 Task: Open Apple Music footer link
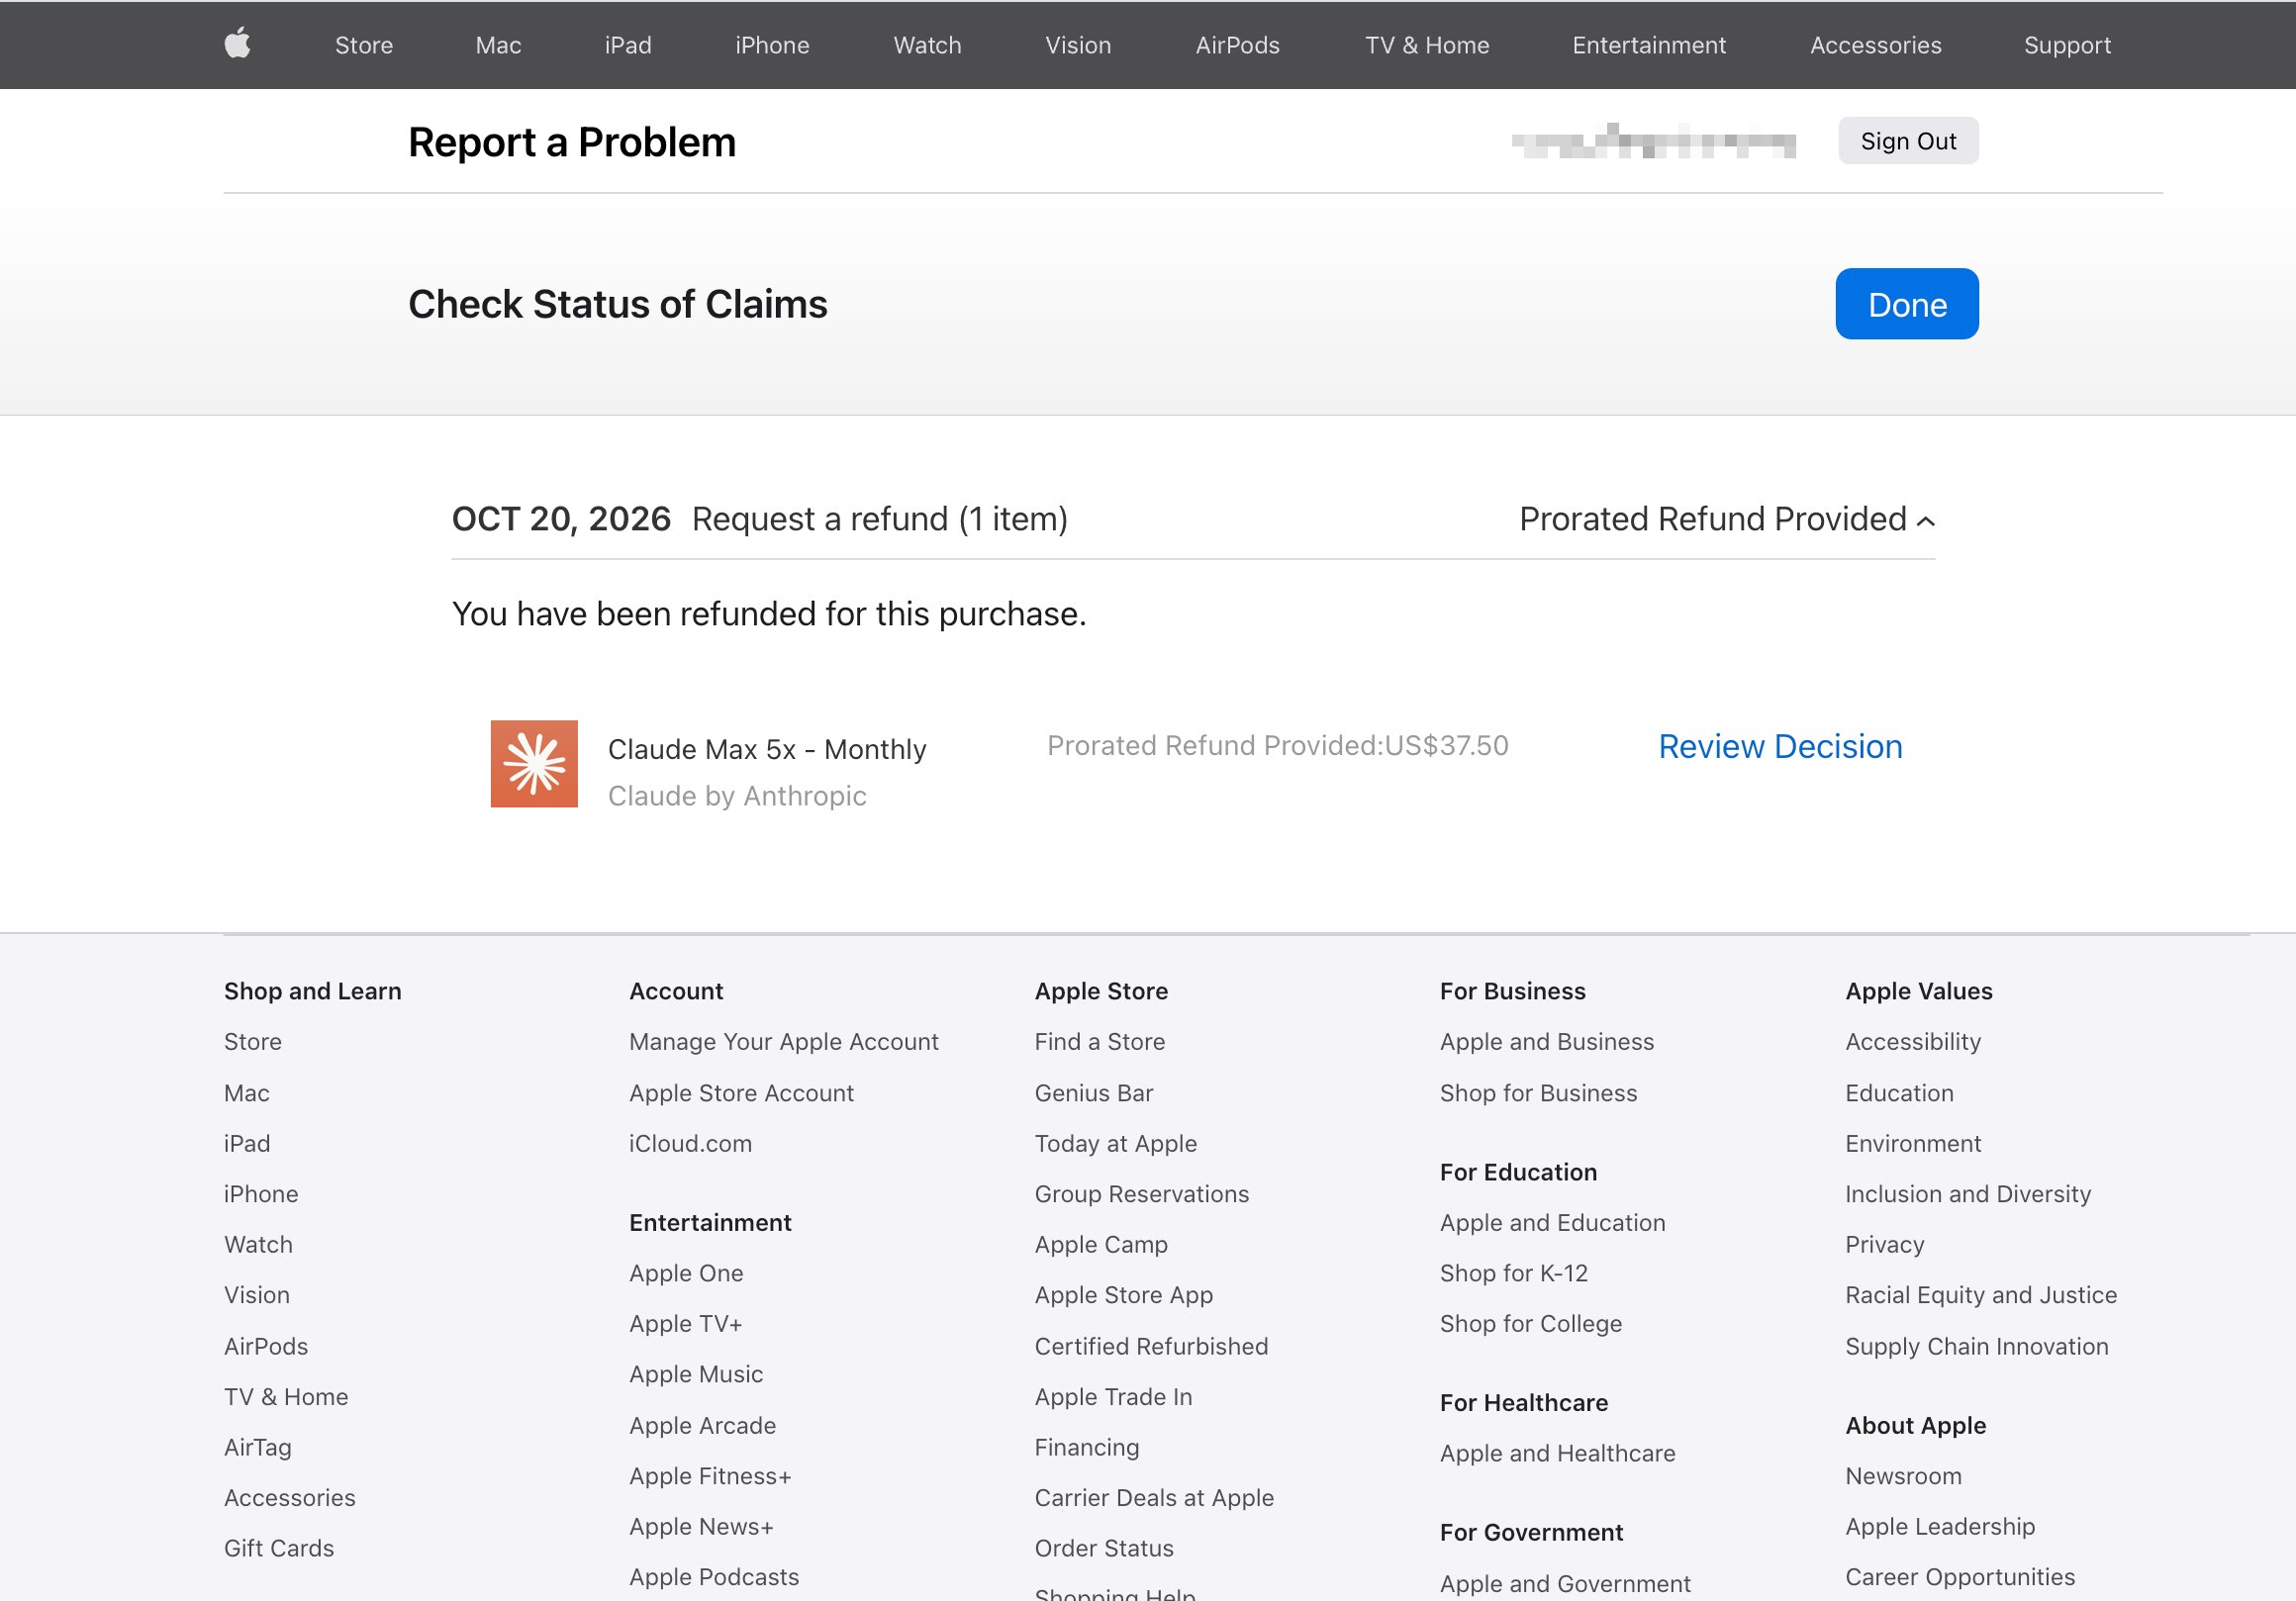click(696, 1374)
